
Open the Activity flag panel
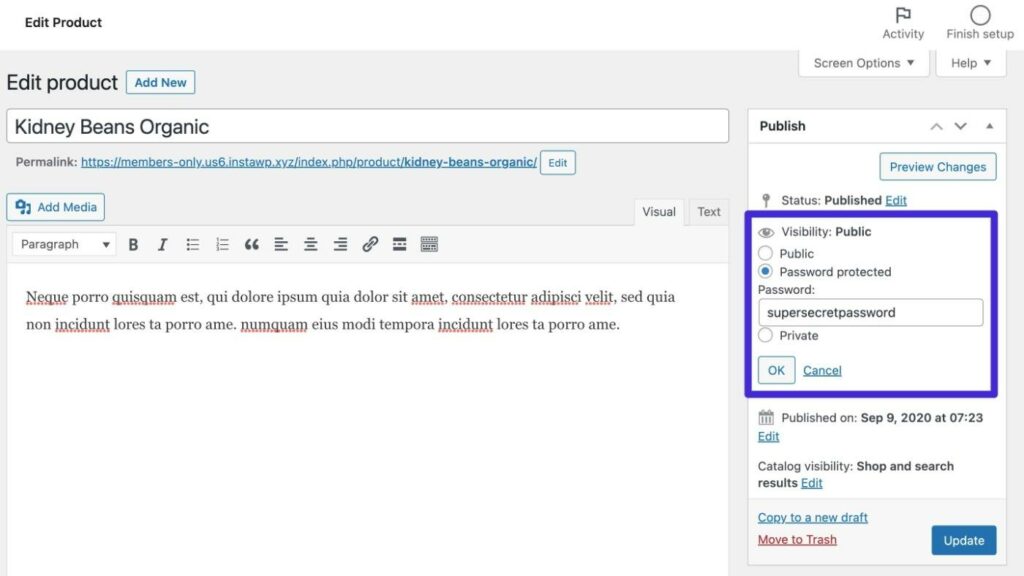(903, 22)
